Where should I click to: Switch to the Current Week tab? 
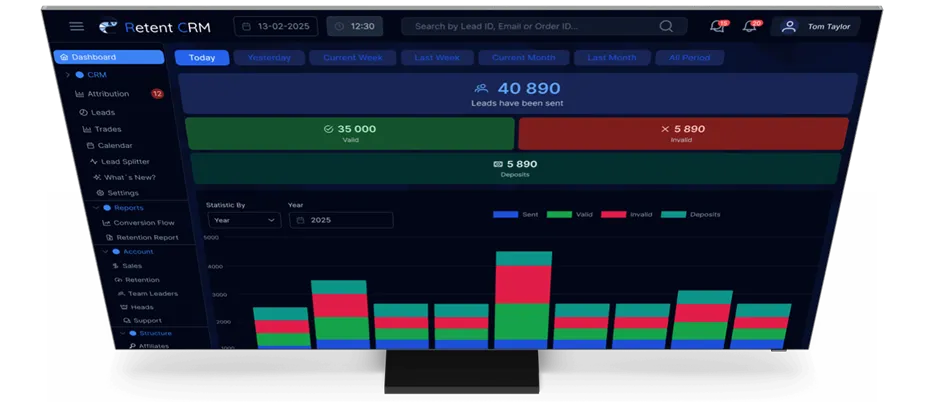click(x=353, y=58)
